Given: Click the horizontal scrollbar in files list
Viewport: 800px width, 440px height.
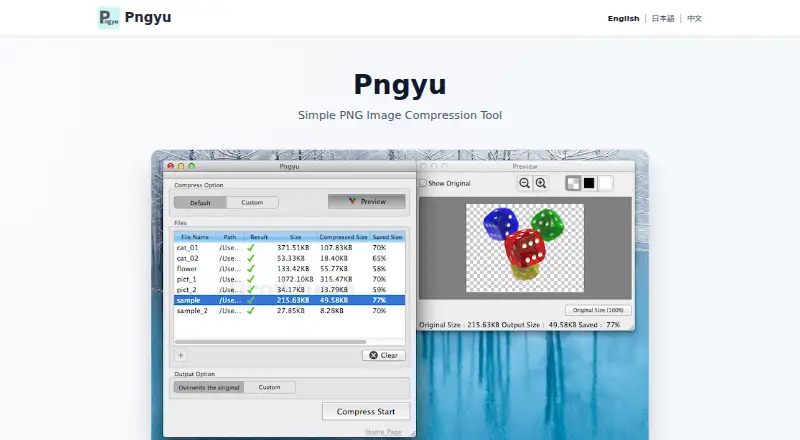Looking at the screenshot, I should pos(270,342).
